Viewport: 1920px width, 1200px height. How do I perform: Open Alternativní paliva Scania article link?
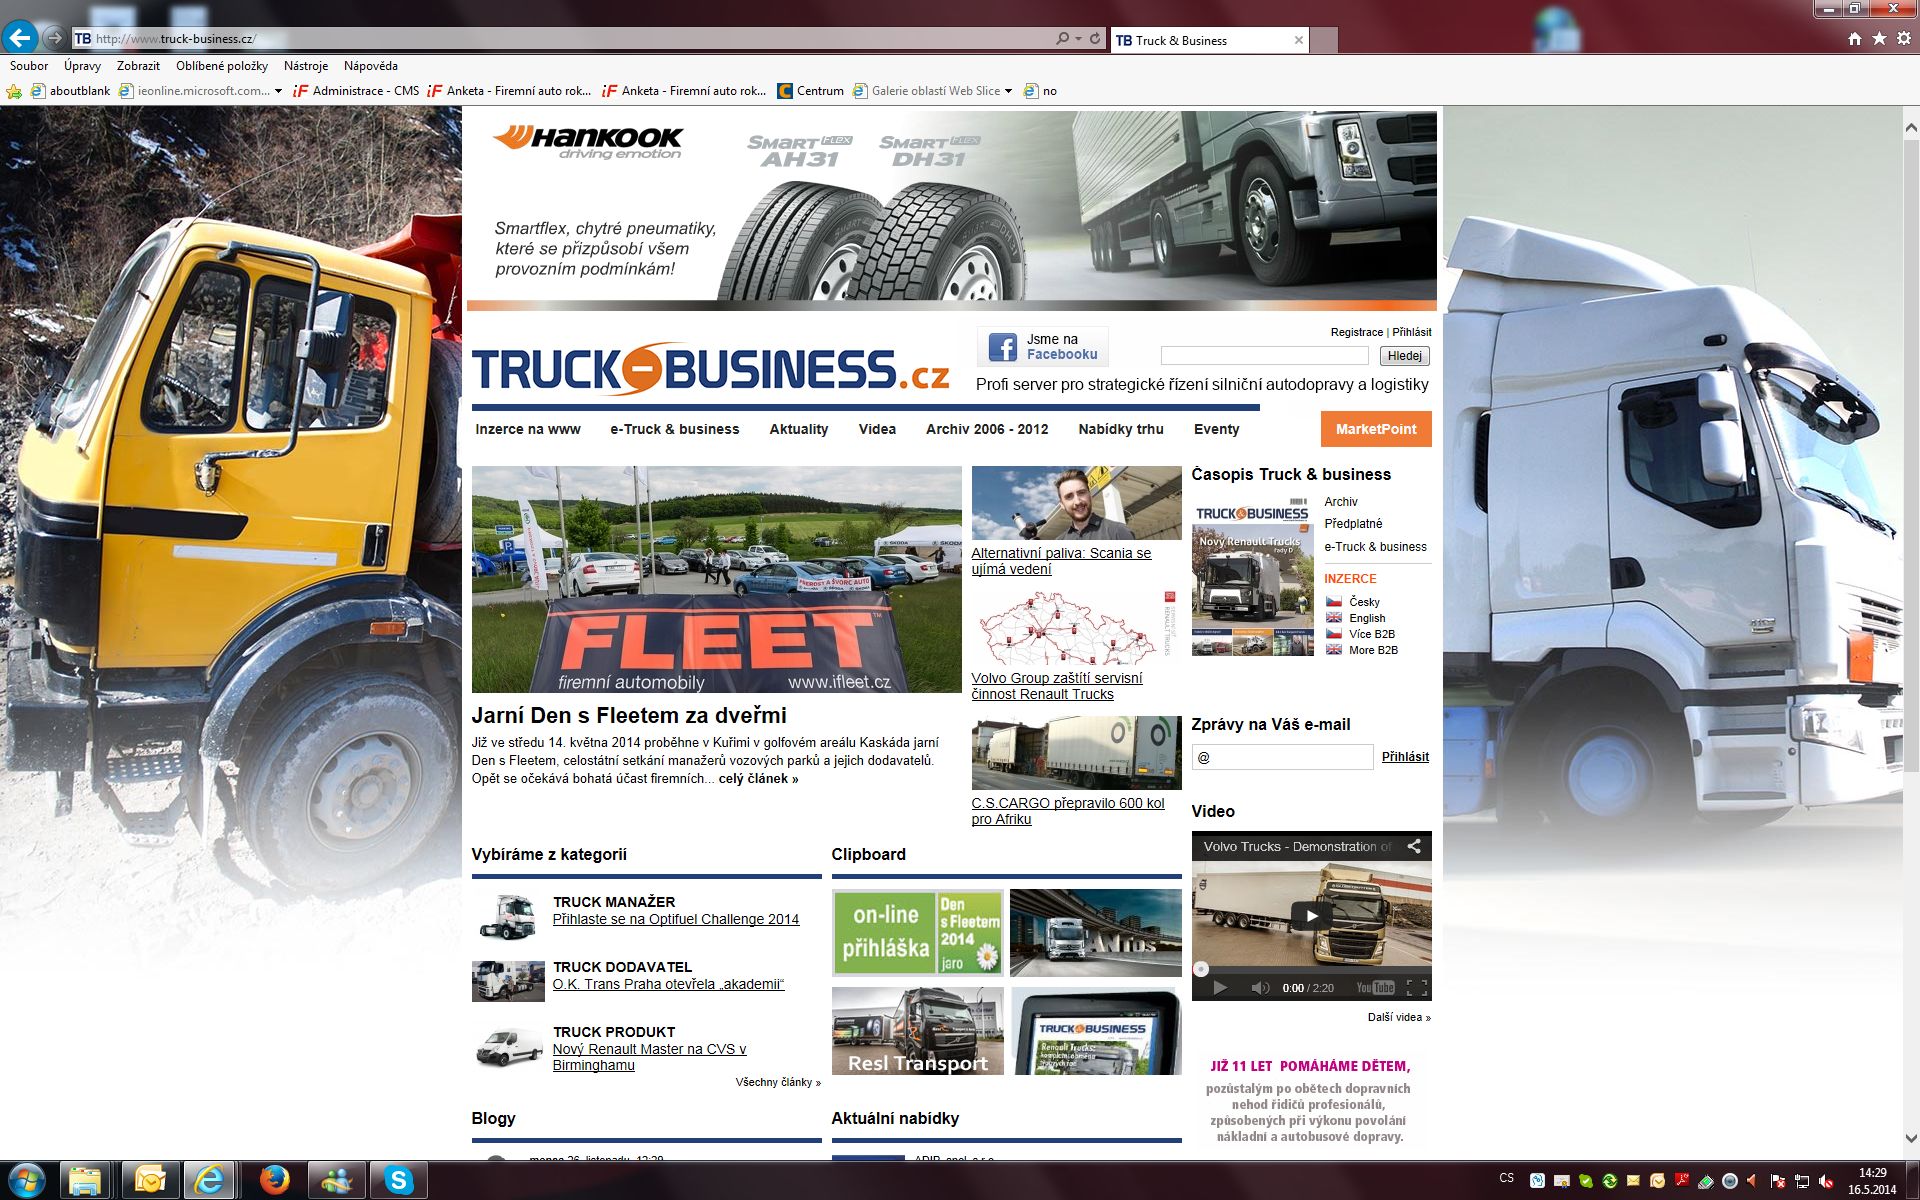1061,561
